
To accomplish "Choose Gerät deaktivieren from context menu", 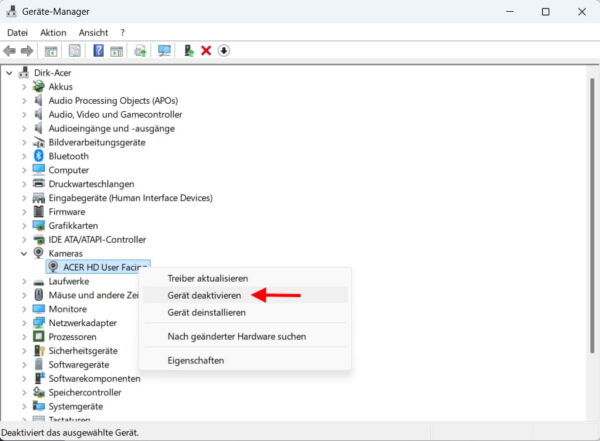I will click(245, 295).
